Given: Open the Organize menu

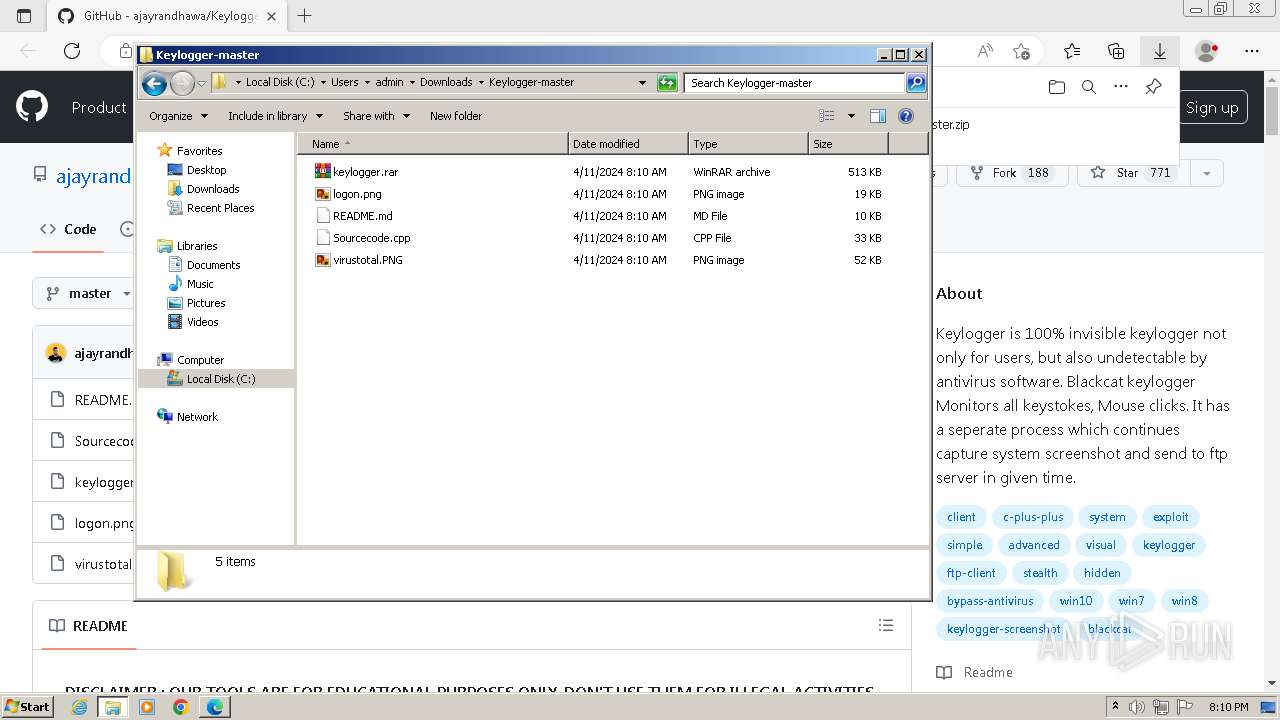Looking at the screenshot, I should tap(178, 116).
